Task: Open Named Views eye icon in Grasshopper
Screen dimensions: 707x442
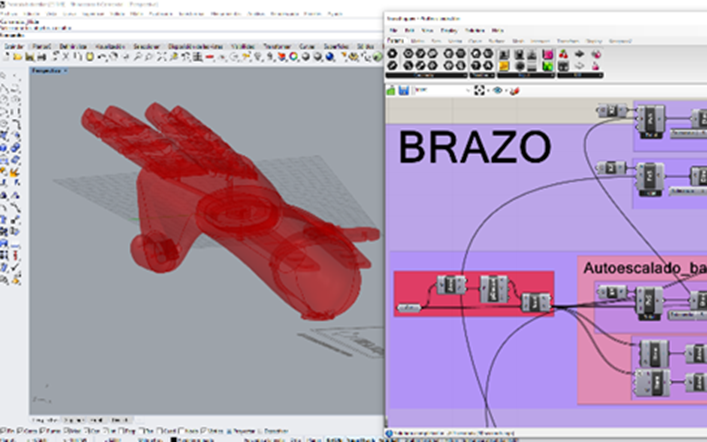Action: tap(497, 91)
